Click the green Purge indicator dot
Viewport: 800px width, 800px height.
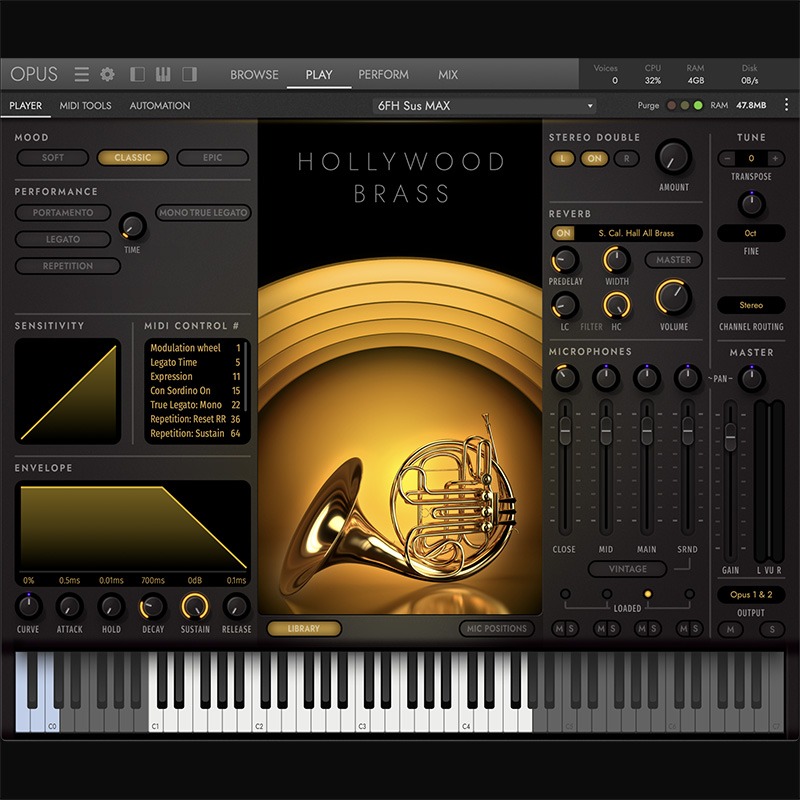tap(698, 106)
